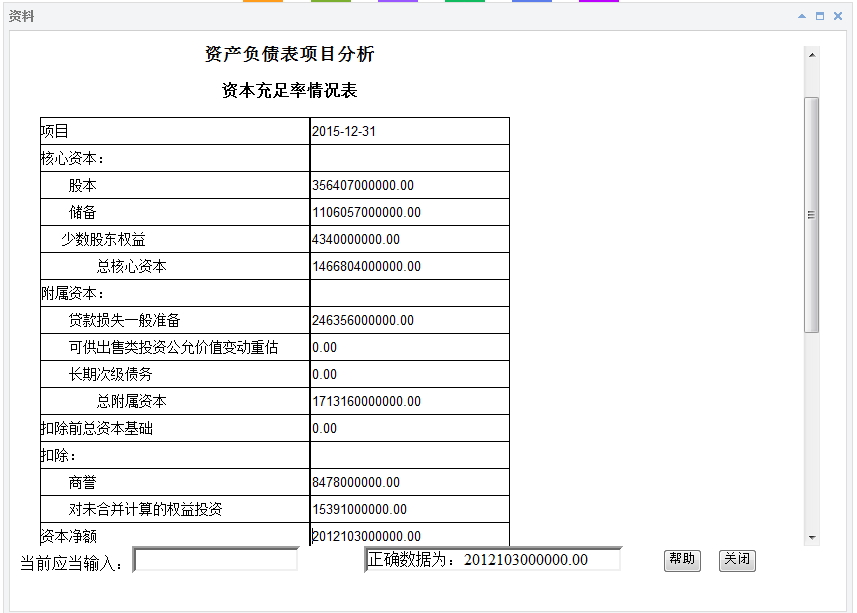Viewport: 857px width, 613px height.
Task: Click the 商誉 row label
Action: 83,482
